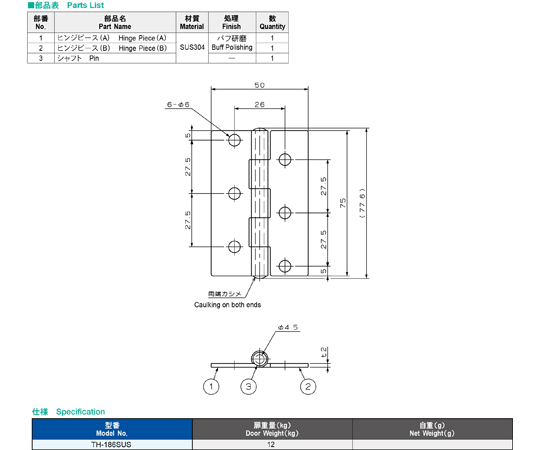Click the 'Finish' column header
This screenshot has height=450, width=540.
pyautogui.click(x=232, y=22)
